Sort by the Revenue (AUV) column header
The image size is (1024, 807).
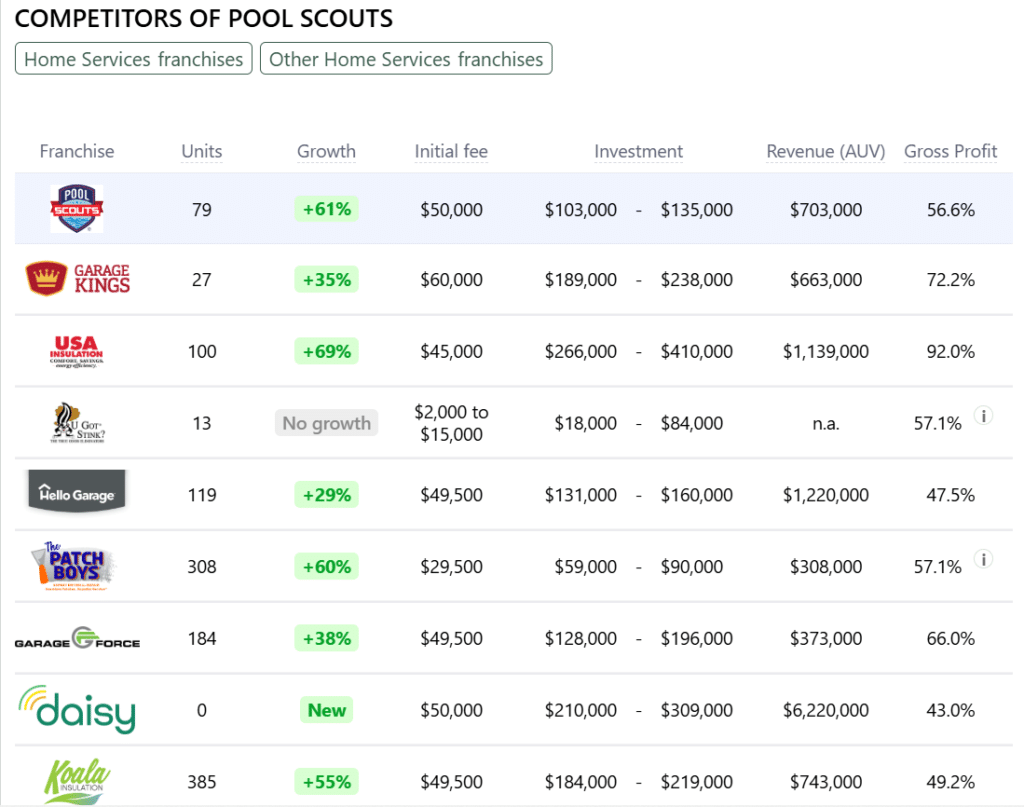(826, 151)
